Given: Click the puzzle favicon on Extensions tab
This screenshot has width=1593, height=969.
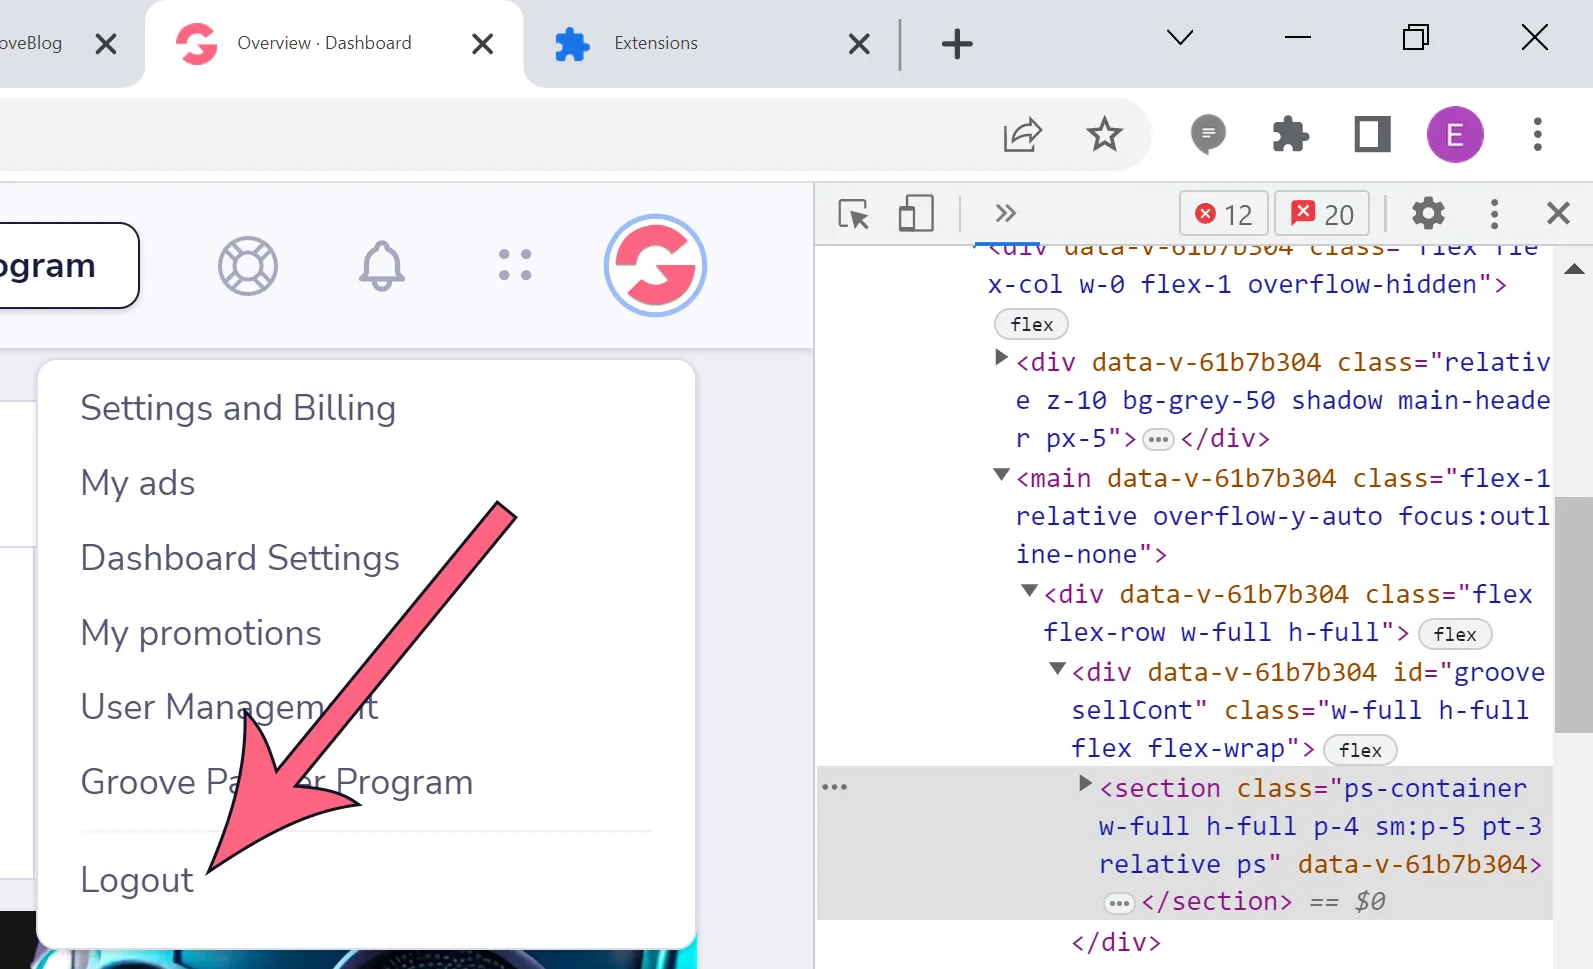Looking at the screenshot, I should click(x=572, y=44).
